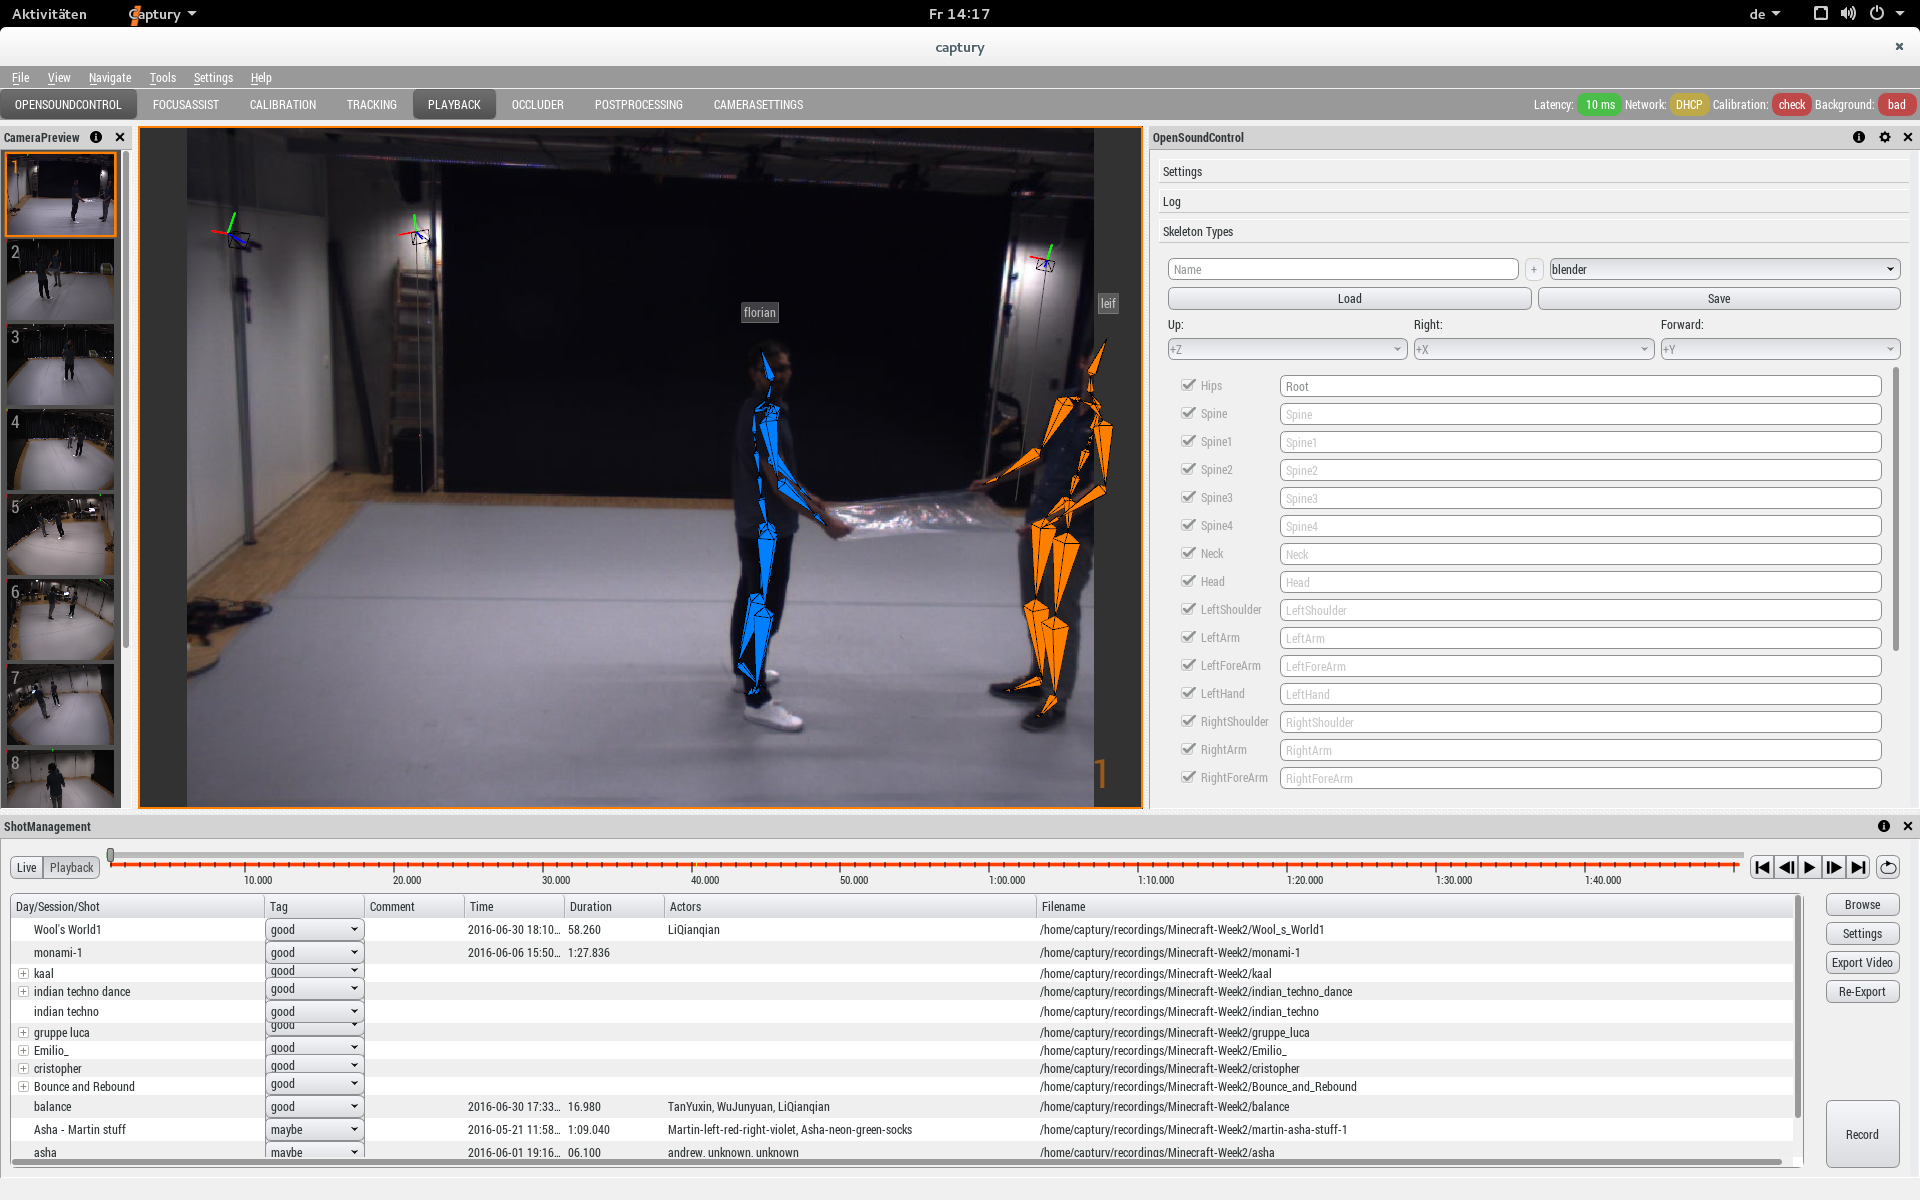Click plus button next to Name field
The width and height of the screenshot is (1920, 1200).
[1533, 269]
